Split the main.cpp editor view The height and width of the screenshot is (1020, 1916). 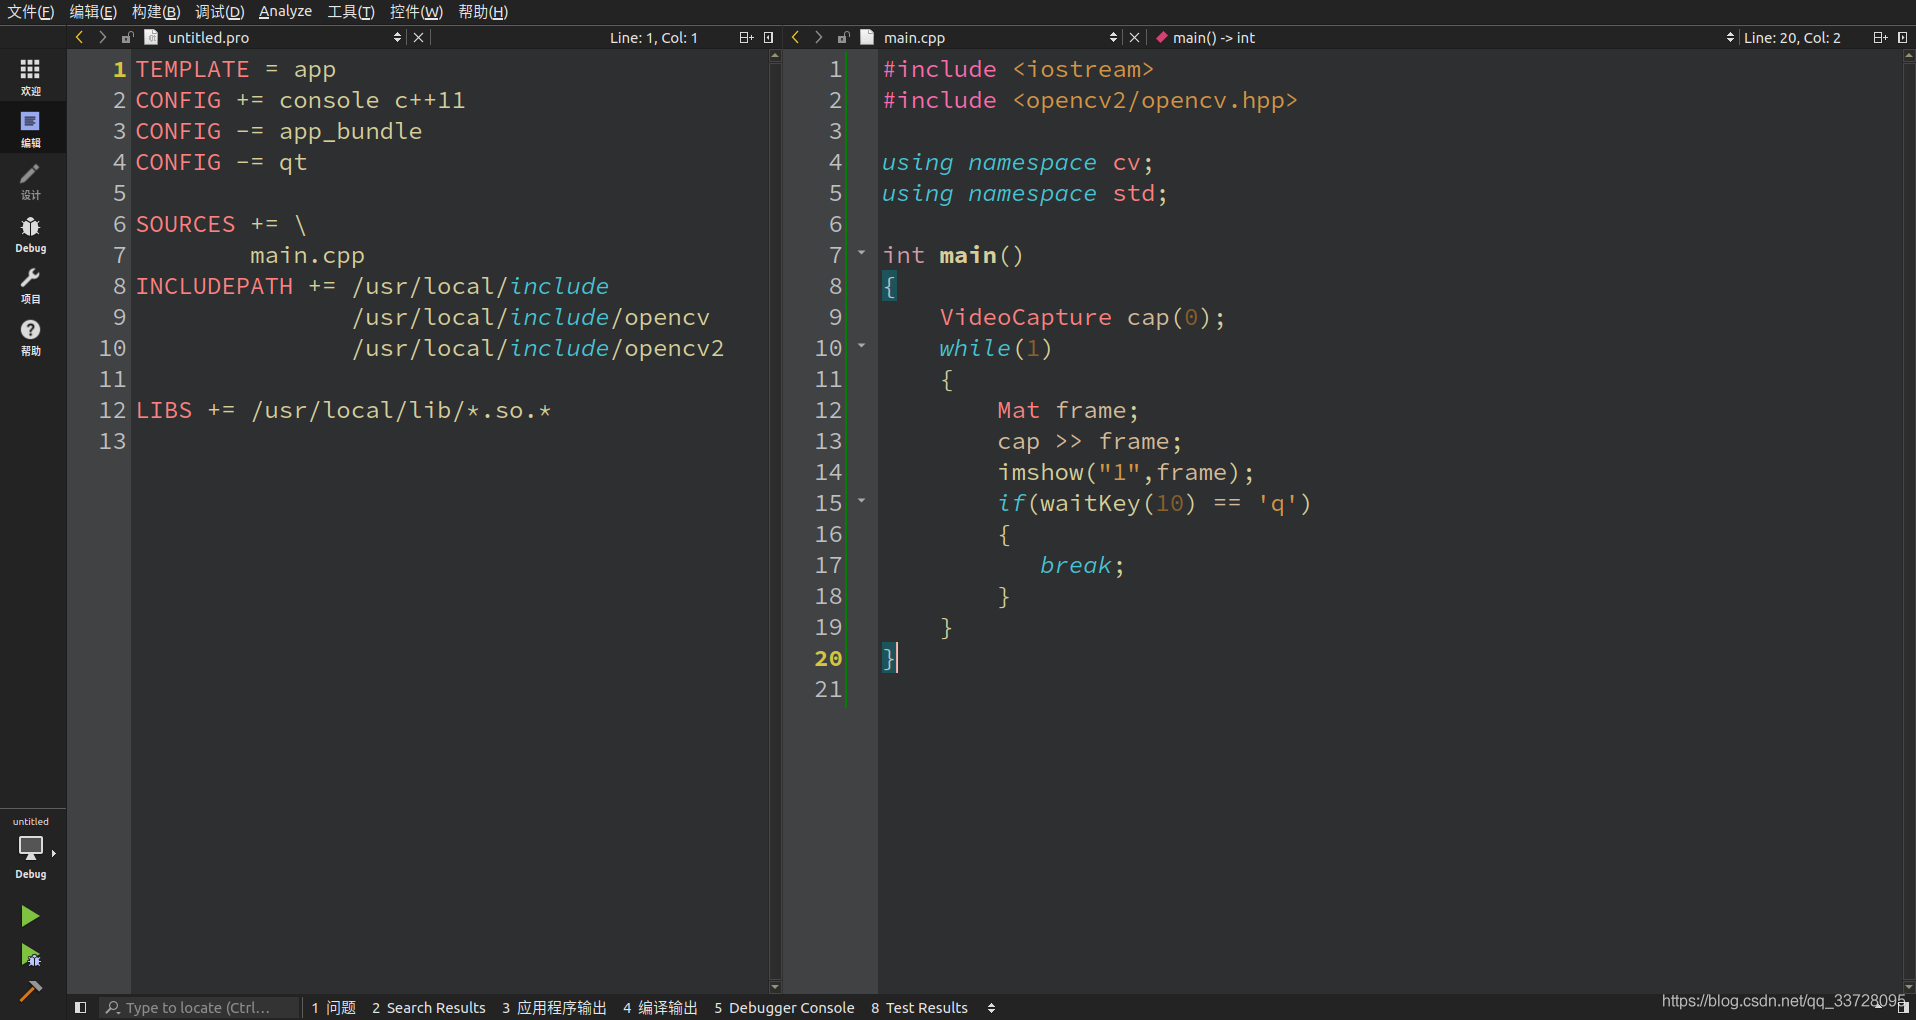[x=1880, y=37]
